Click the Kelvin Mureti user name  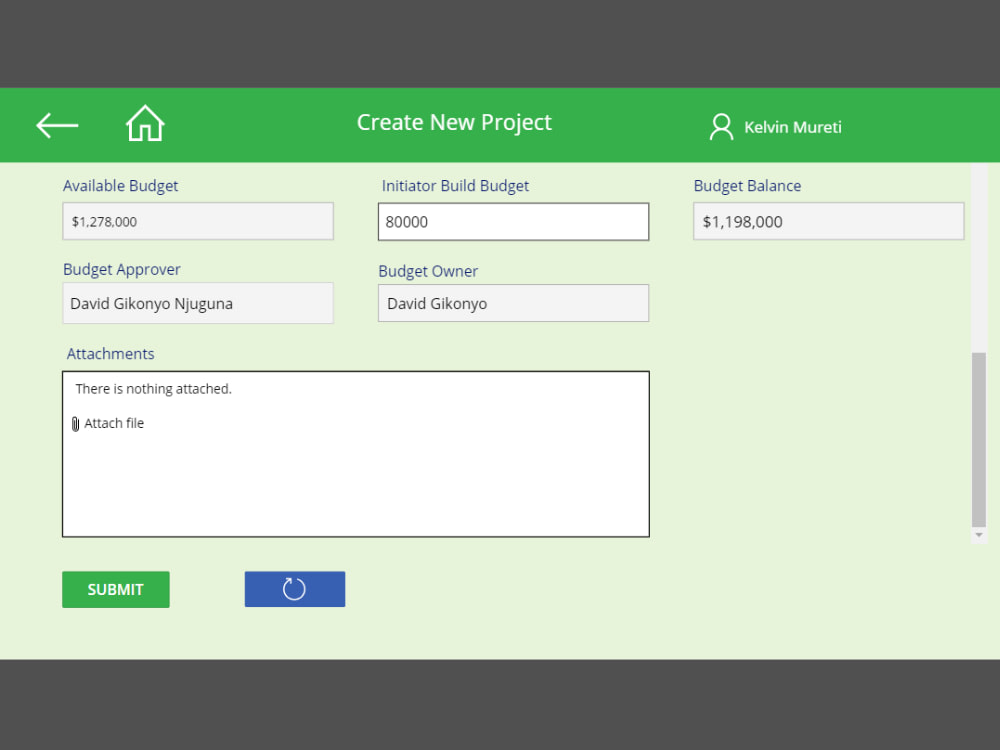point(793,128)
